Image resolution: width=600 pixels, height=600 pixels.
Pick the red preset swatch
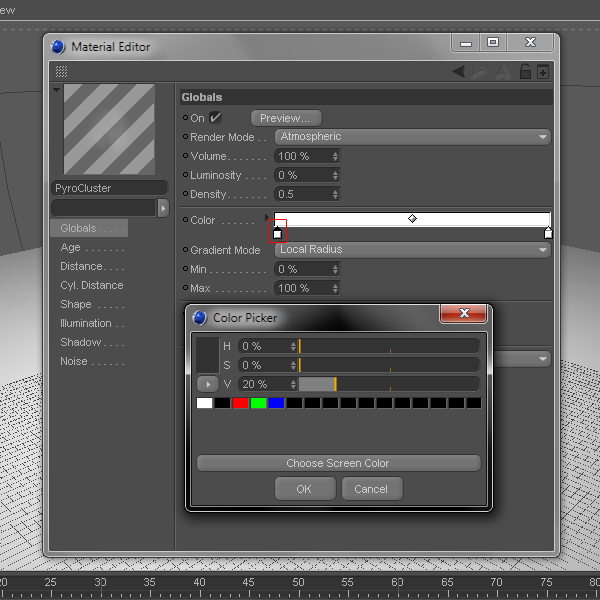coord(240,403)
